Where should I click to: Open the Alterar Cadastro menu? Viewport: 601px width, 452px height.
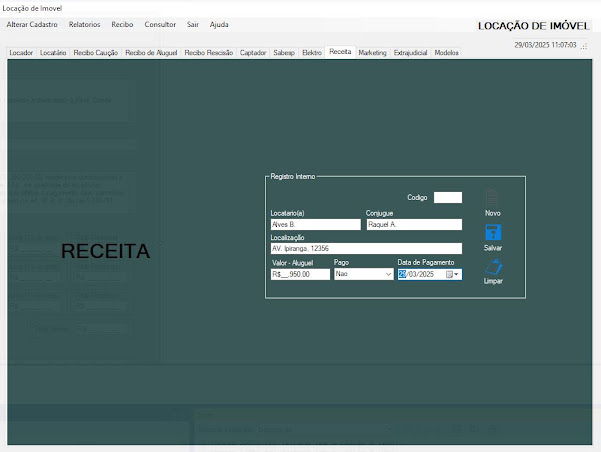(32, 25)
